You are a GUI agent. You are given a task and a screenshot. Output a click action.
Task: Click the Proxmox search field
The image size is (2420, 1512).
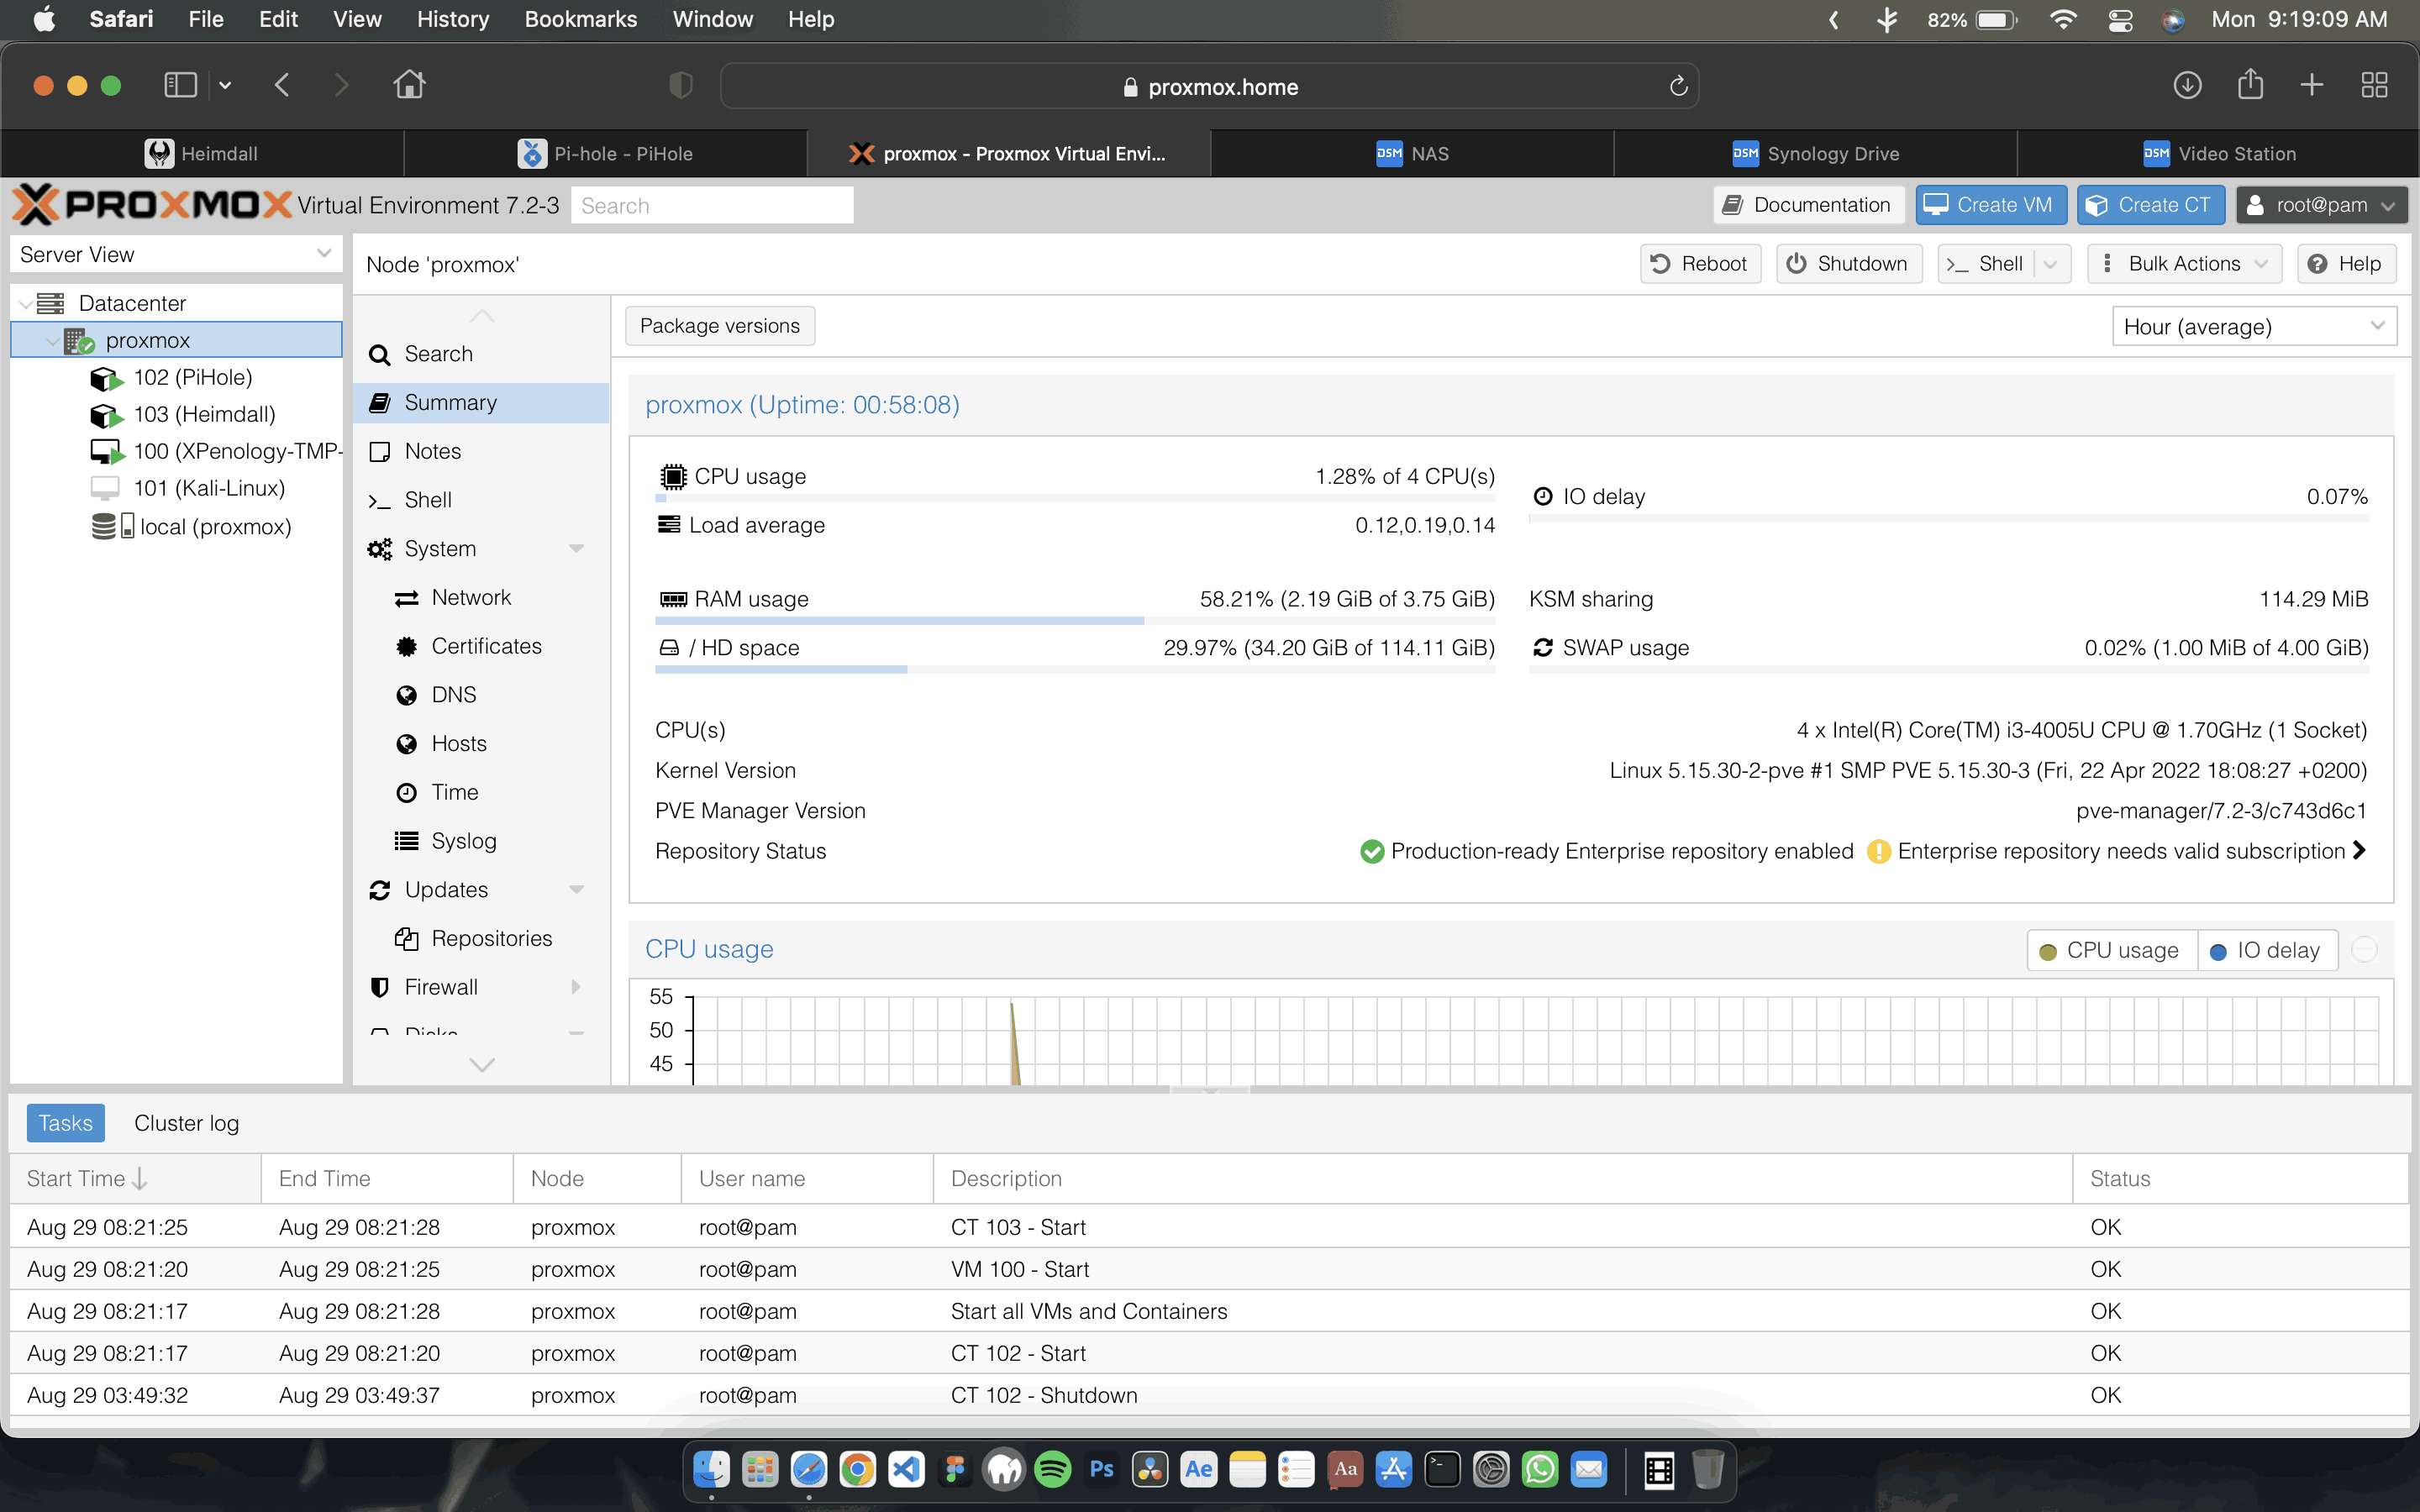(712, 206)
